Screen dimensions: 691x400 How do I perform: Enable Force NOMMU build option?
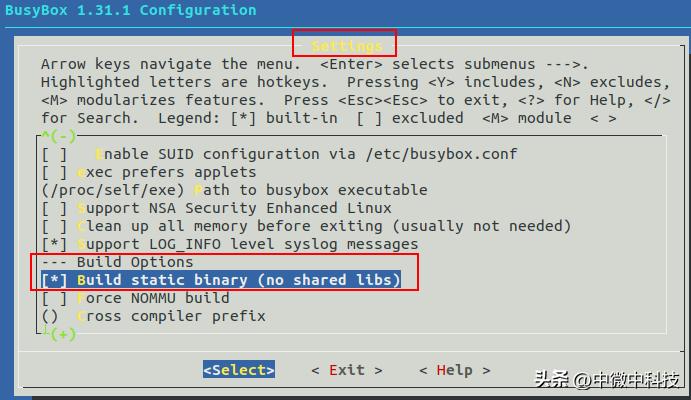(135, 298)
